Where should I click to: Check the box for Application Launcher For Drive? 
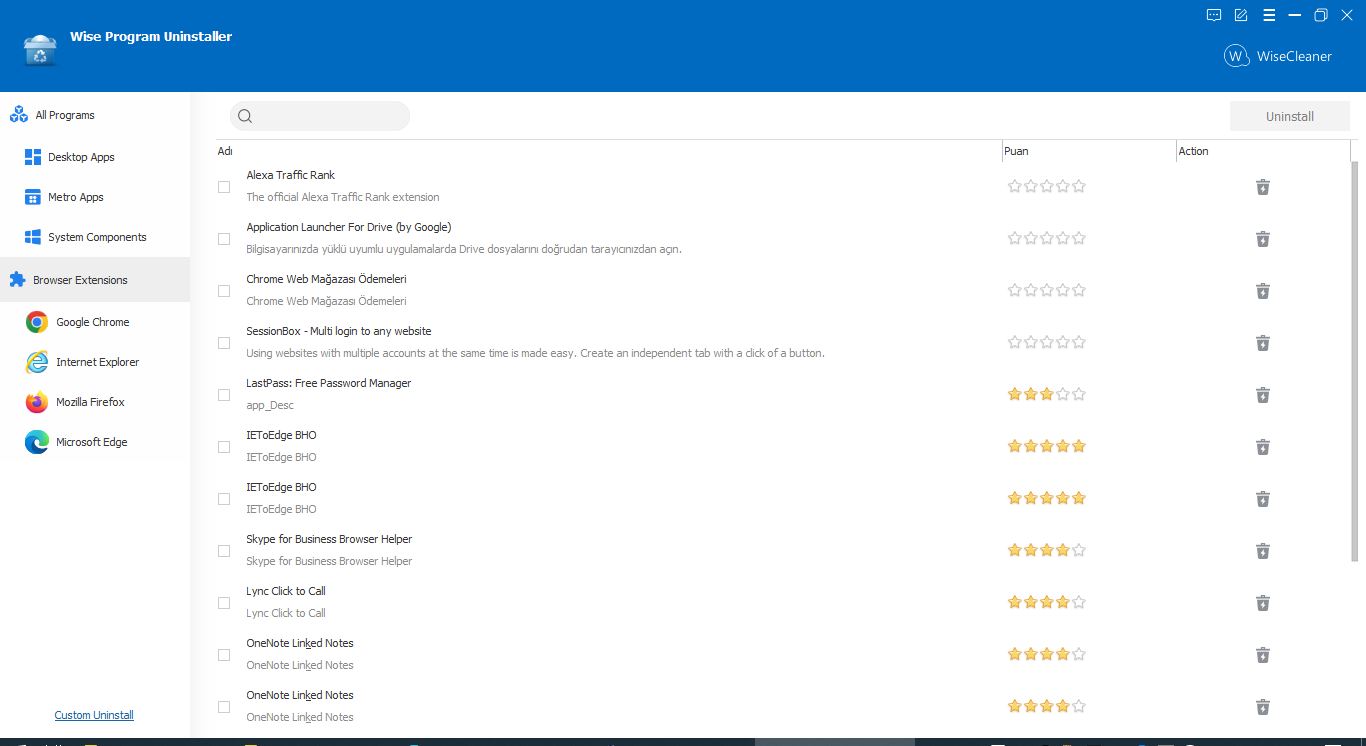coord(224,239)
